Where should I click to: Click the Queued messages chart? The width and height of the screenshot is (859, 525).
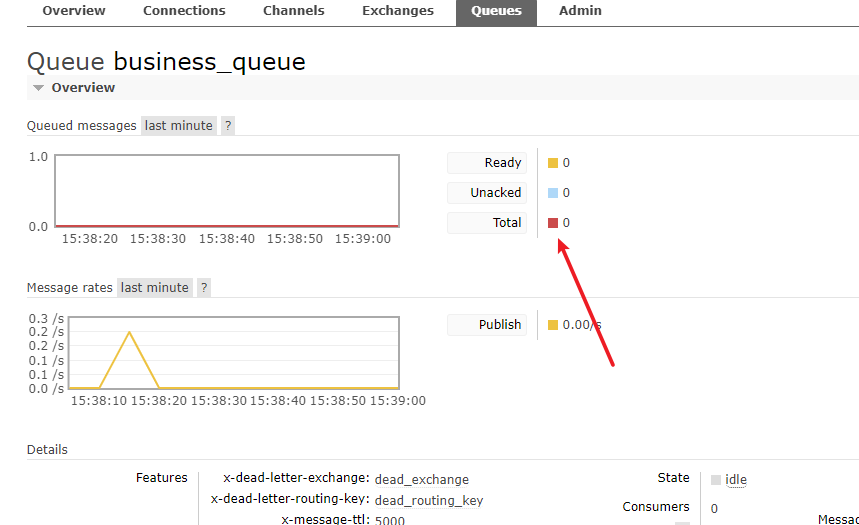227,191
